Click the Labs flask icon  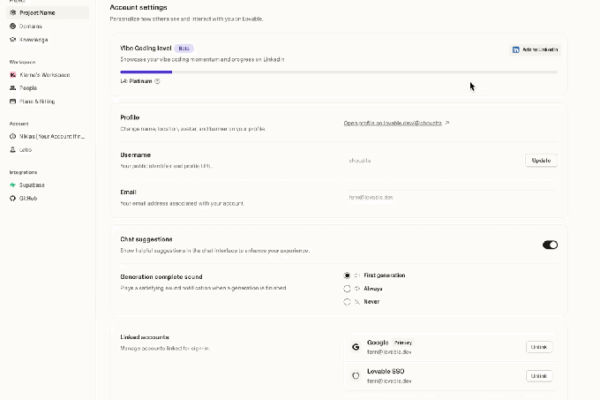point(12,149)
